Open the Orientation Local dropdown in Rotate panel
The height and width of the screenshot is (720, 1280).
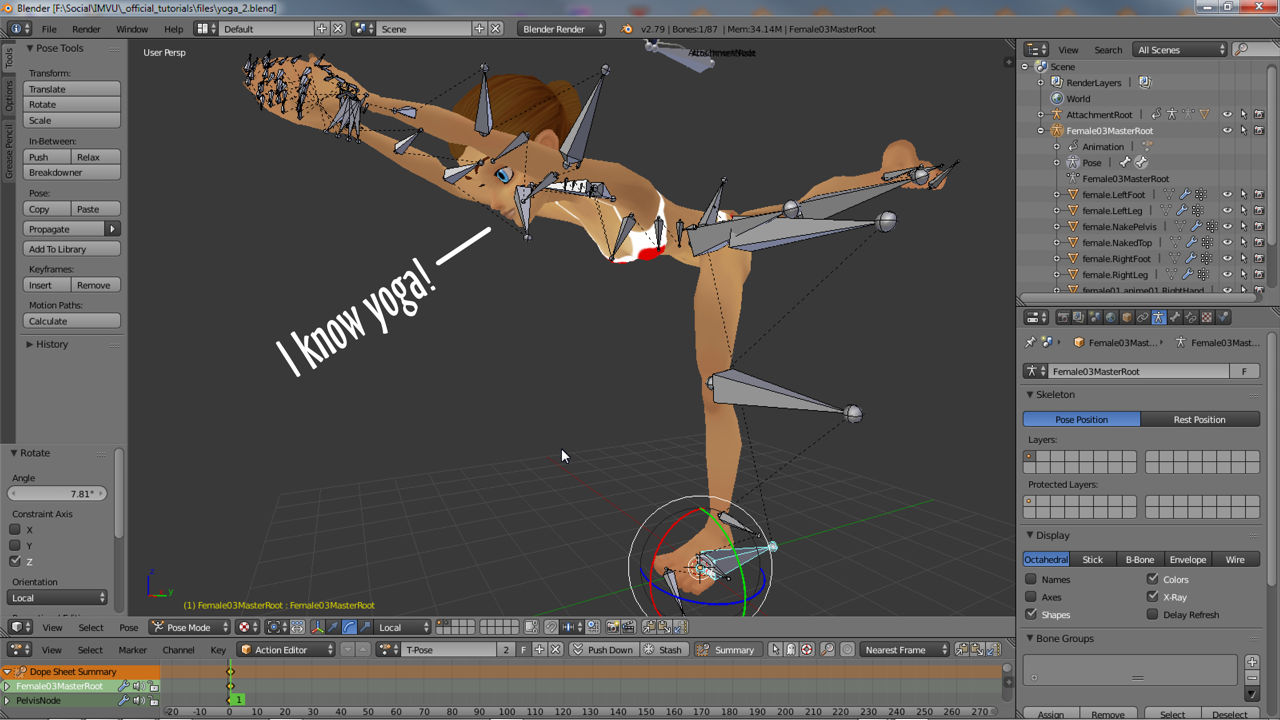(58, 597)
